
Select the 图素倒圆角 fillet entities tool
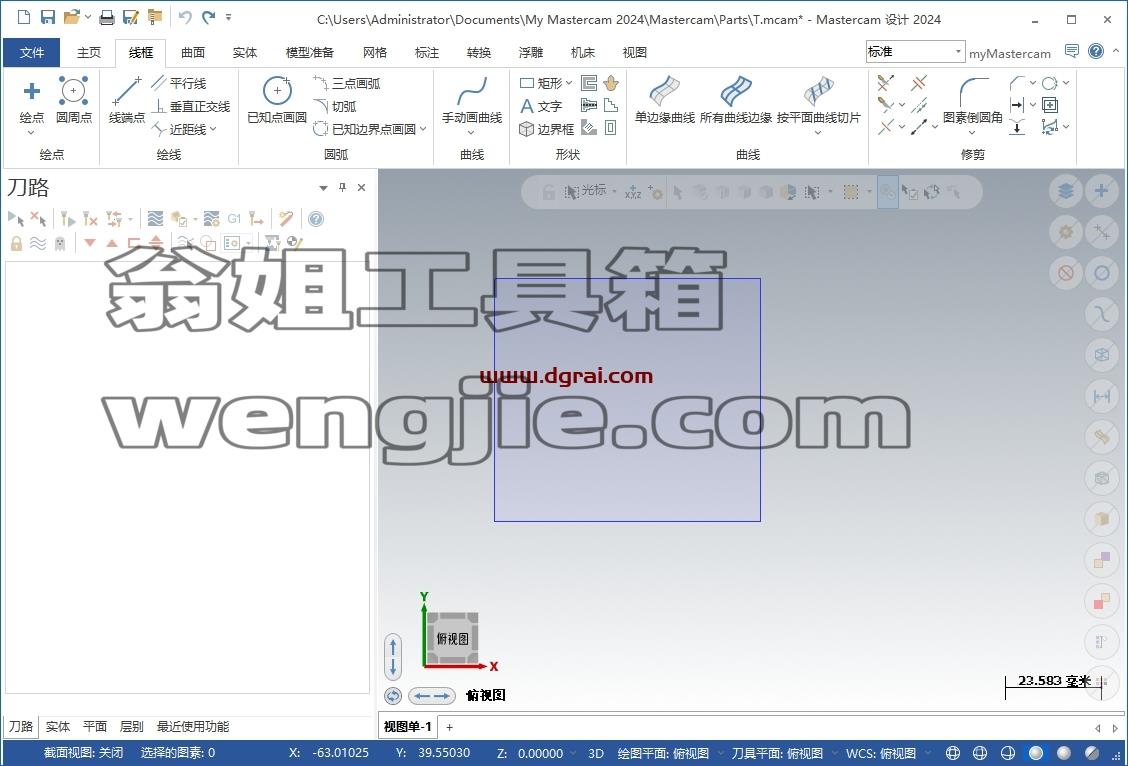coord(973,99)
